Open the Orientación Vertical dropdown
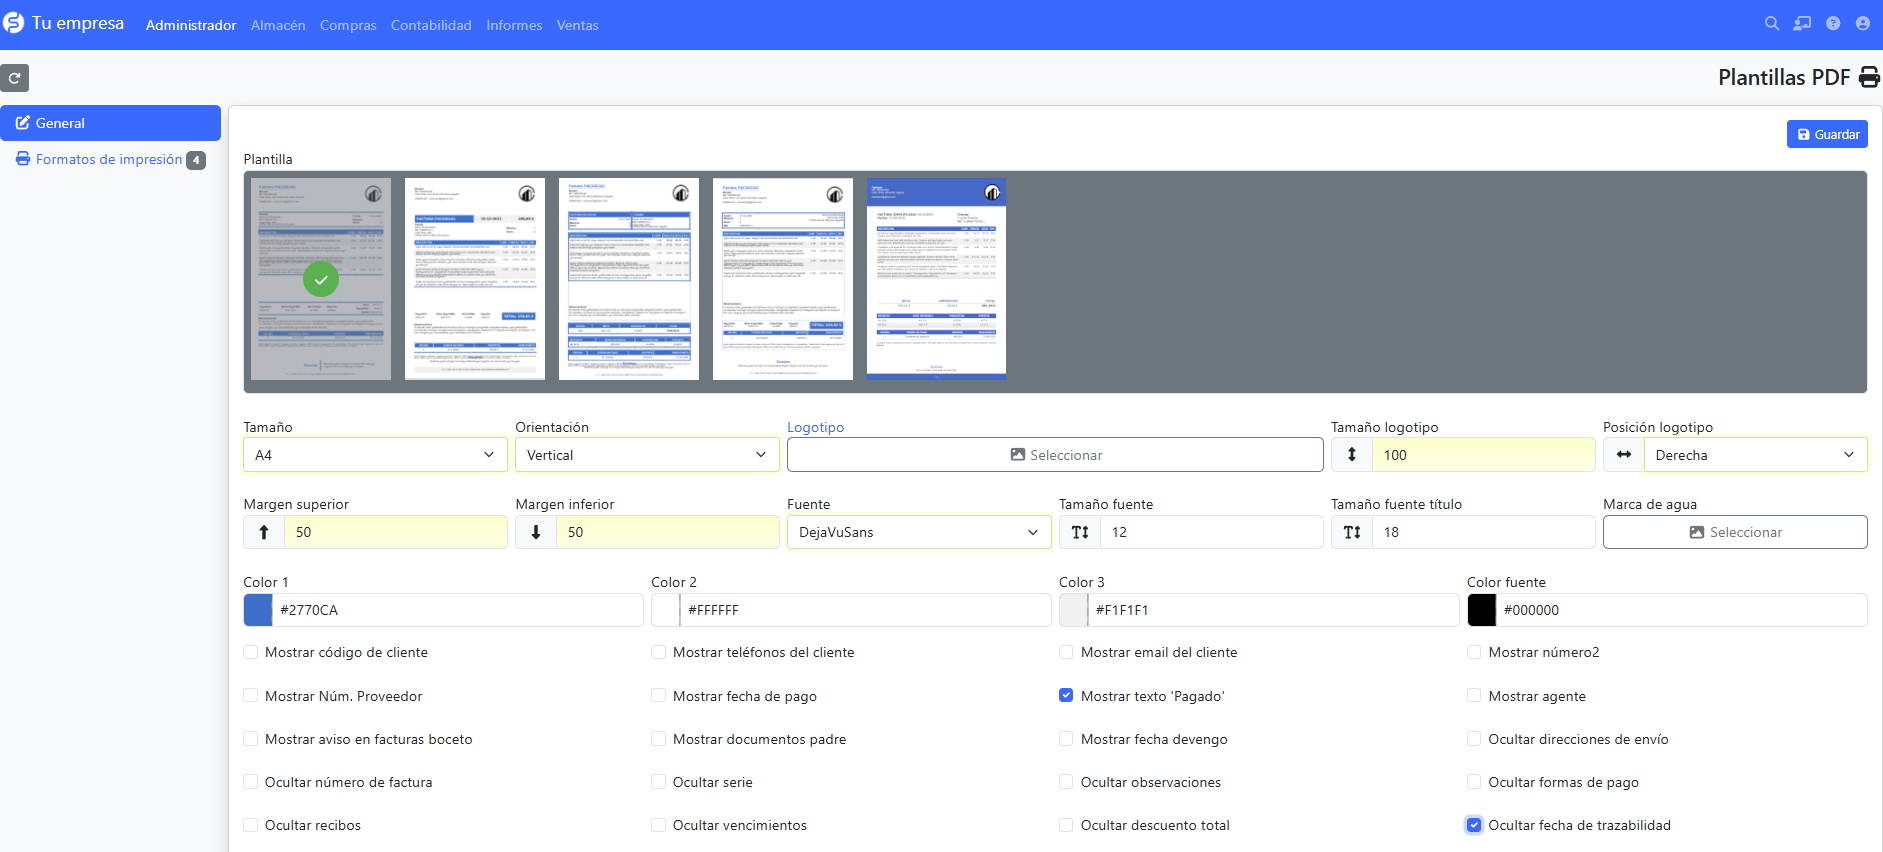 click(x=647, y=455)
